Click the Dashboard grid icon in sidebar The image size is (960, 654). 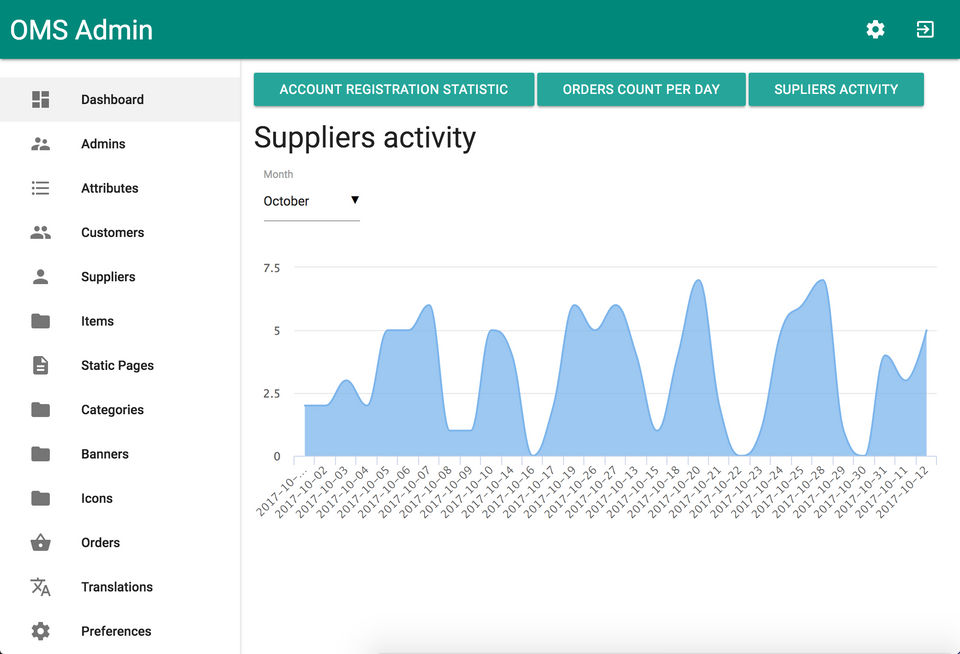(40, 99)
